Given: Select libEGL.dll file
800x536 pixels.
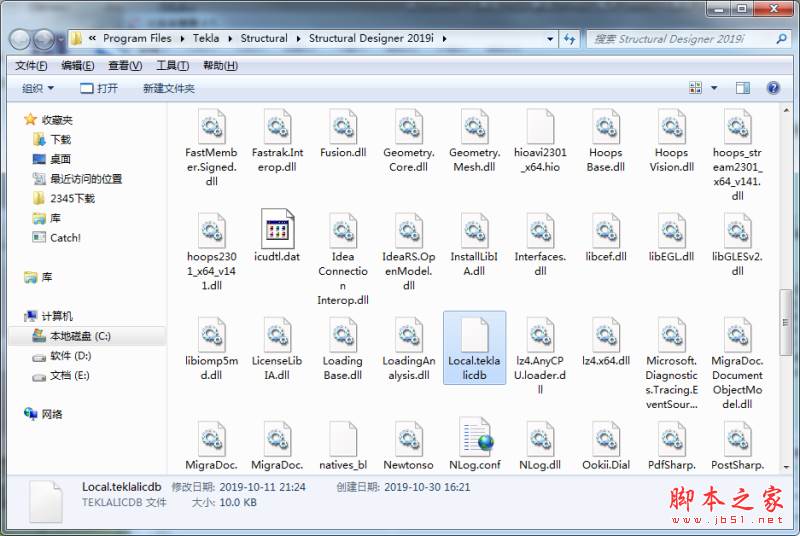Looking at the screenshot, I should pos(671,239).
